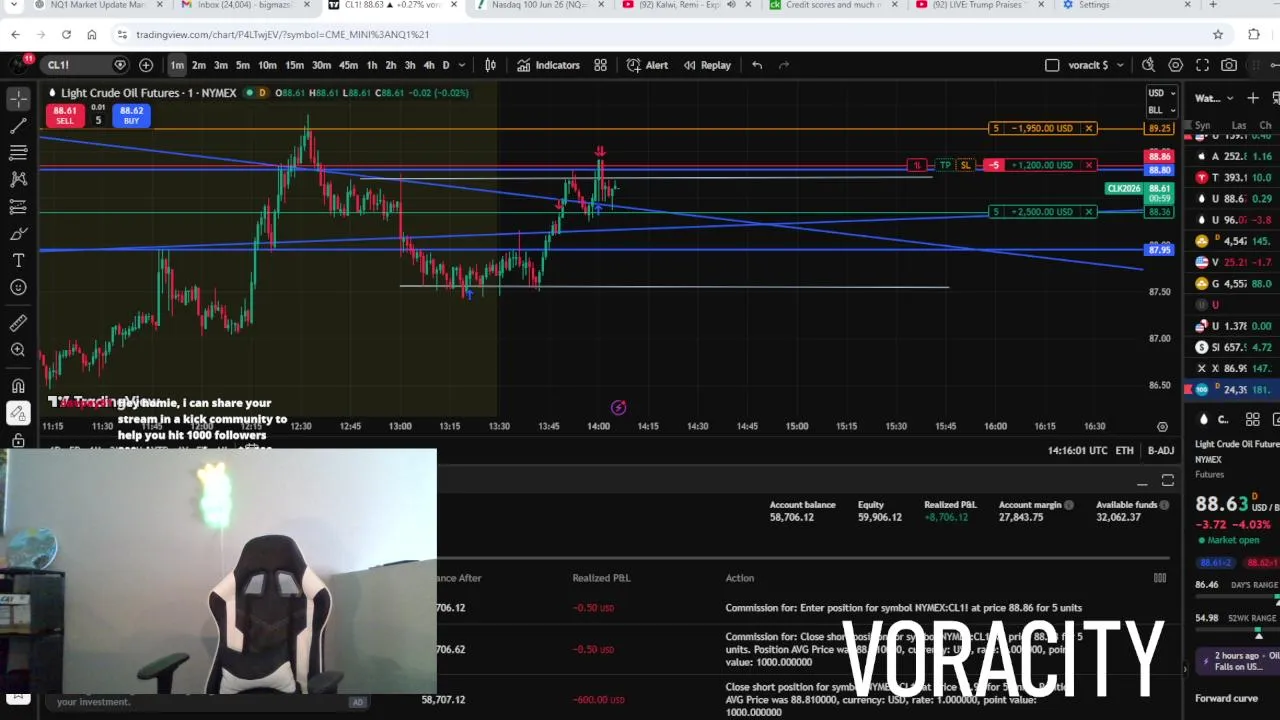Click the add symbol compare plus icon

pos(146,65)
